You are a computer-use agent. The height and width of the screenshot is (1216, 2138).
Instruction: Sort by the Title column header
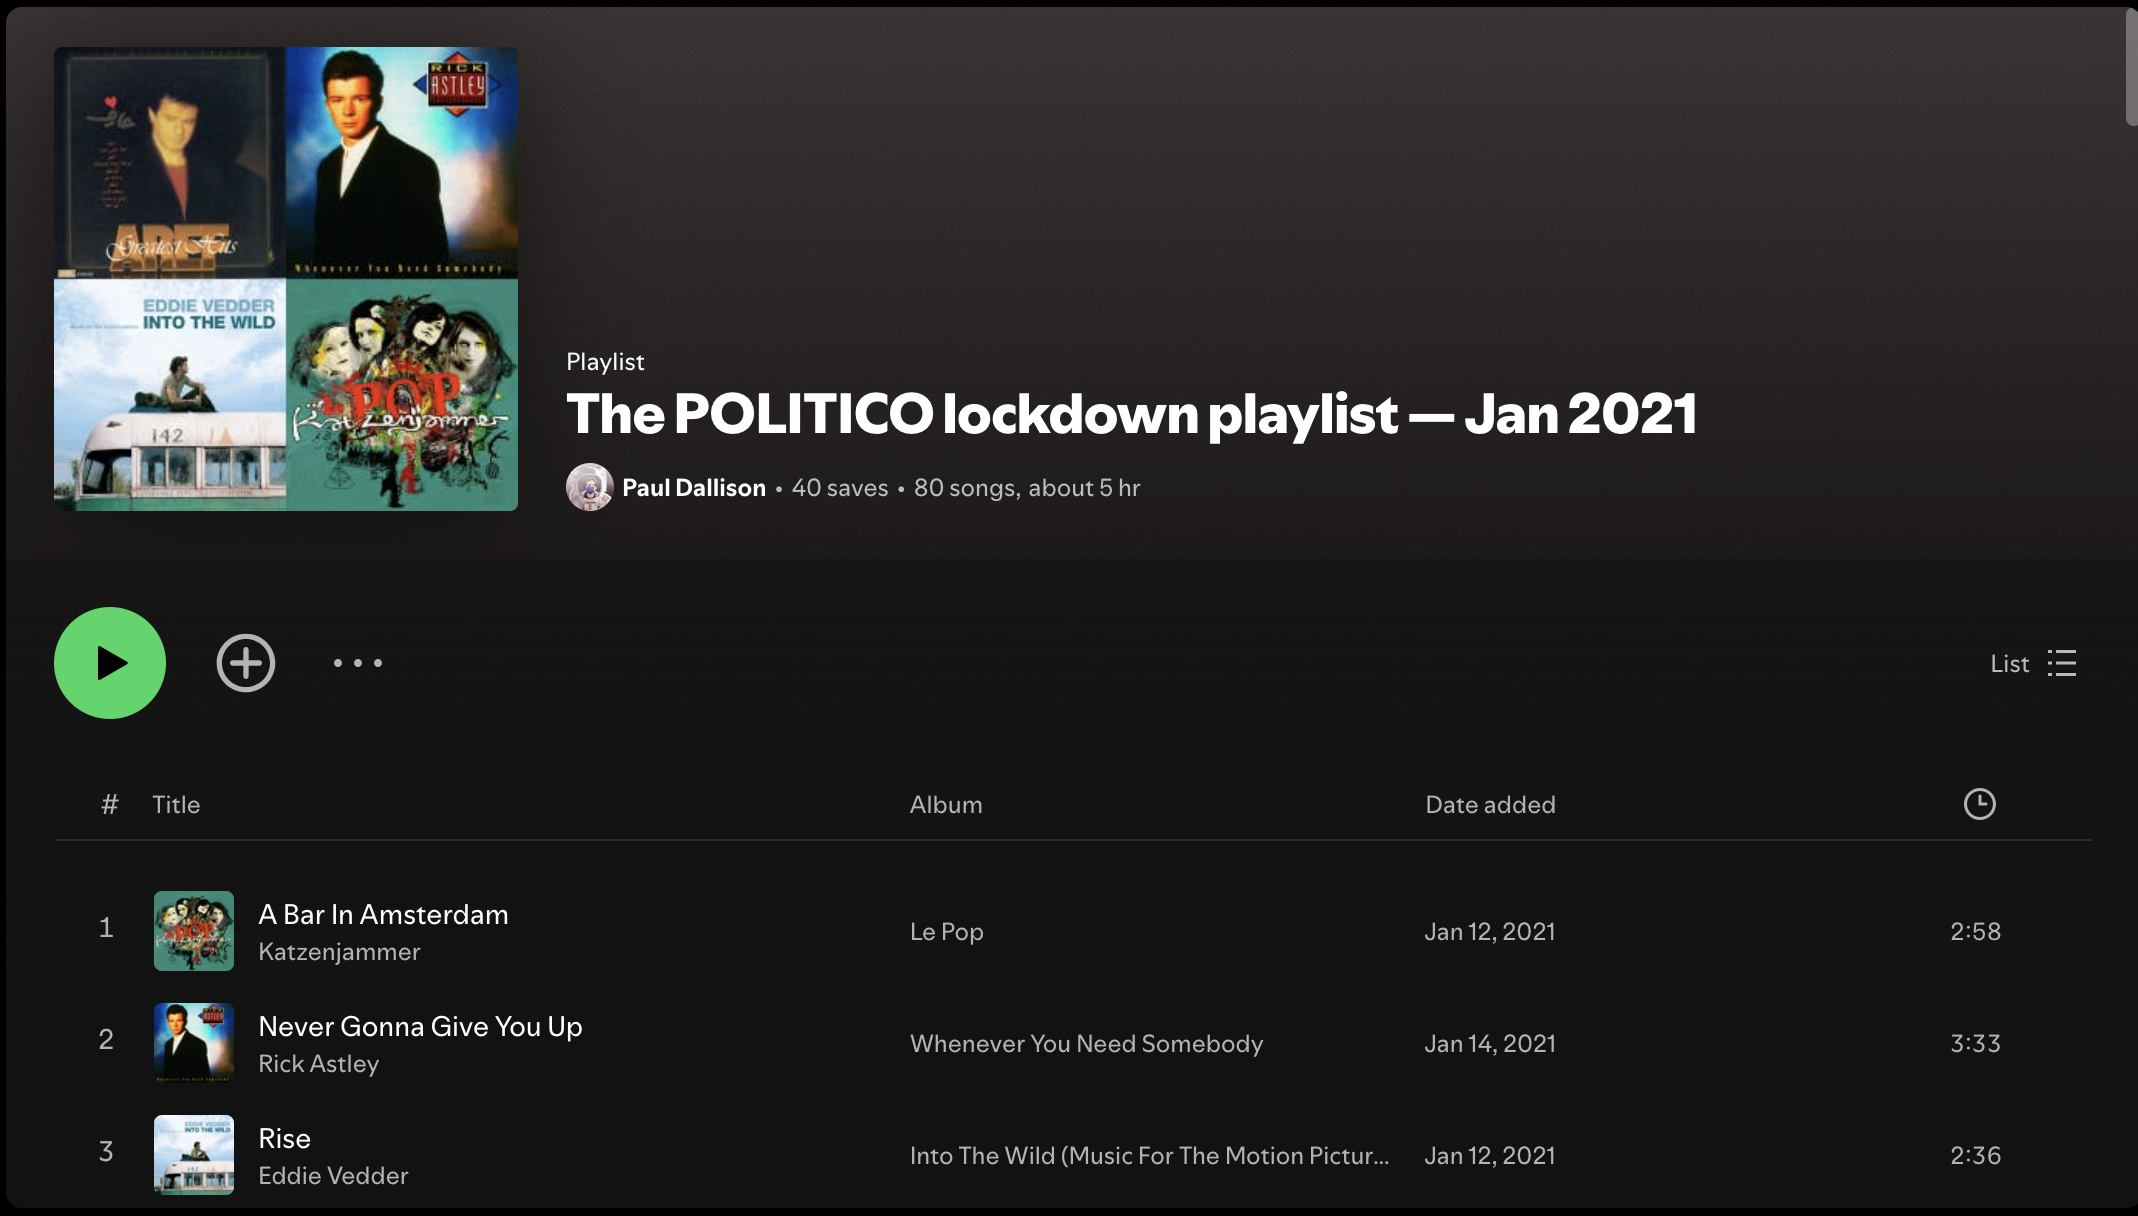tap(176, 804)
